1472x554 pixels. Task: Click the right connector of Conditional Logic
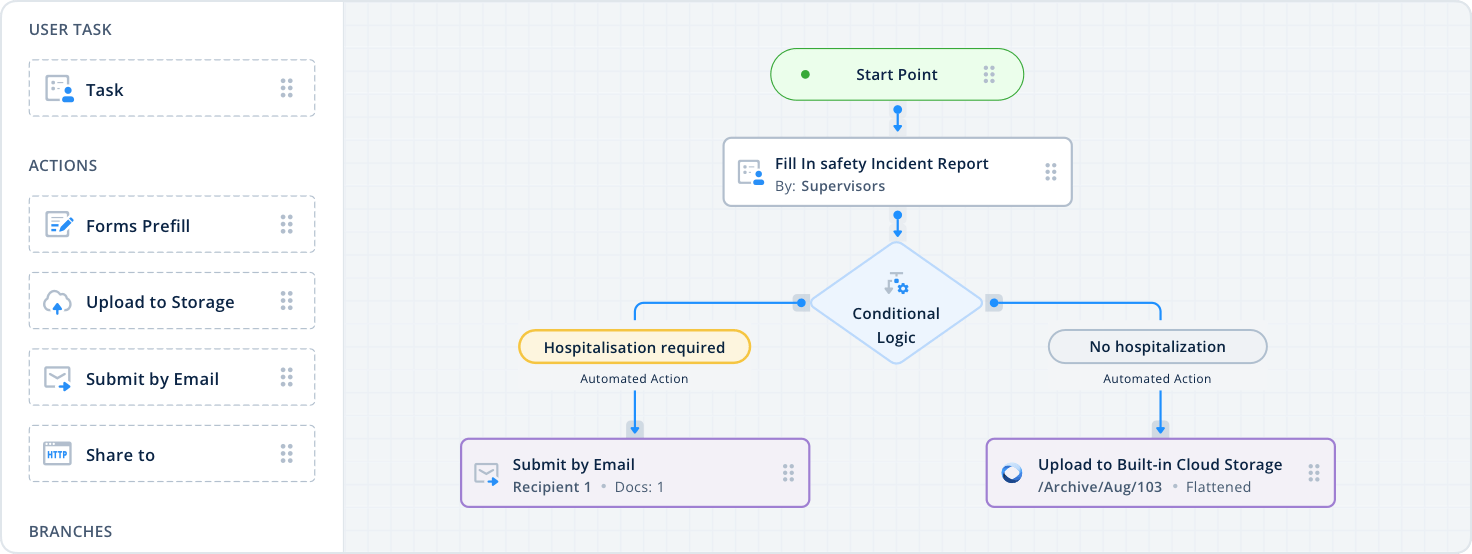[993, 302]
